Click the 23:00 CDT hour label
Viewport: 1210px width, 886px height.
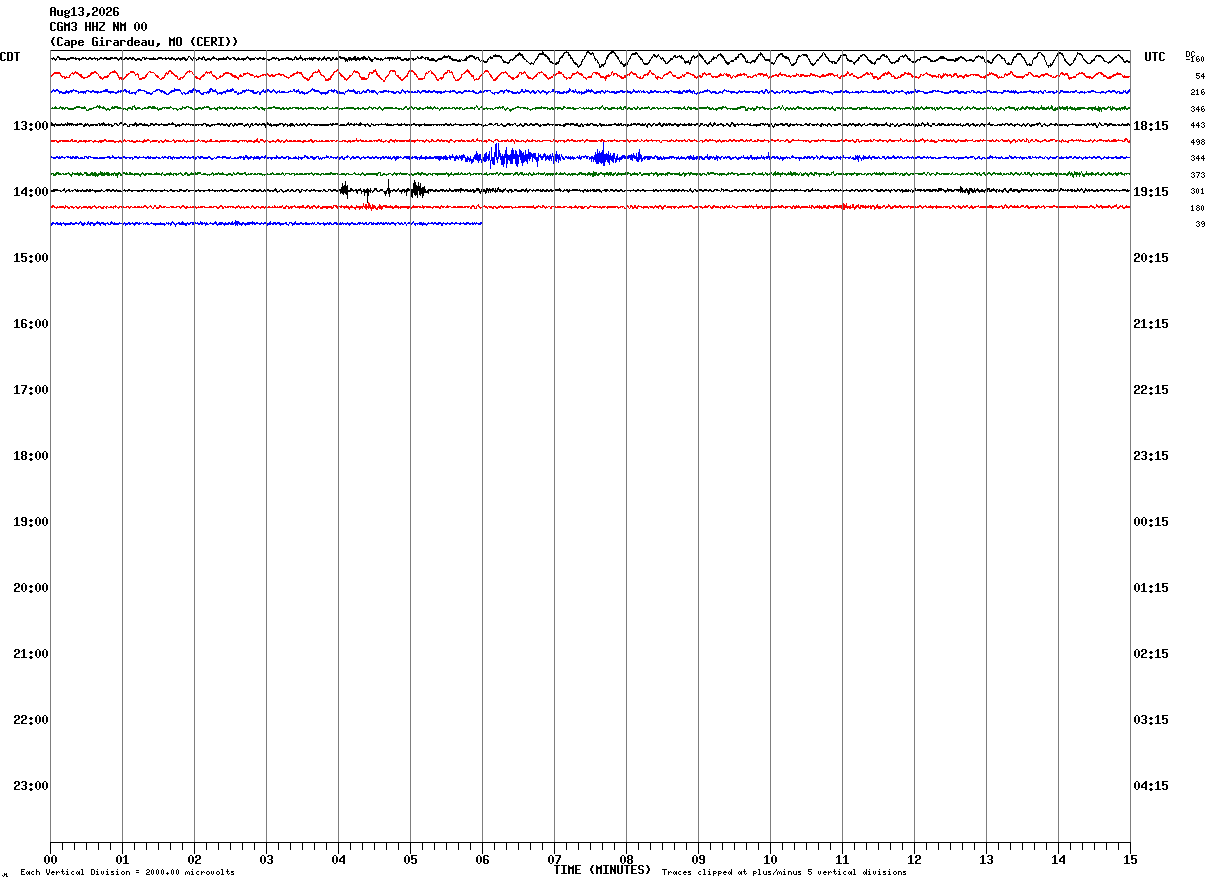(31, 786)
